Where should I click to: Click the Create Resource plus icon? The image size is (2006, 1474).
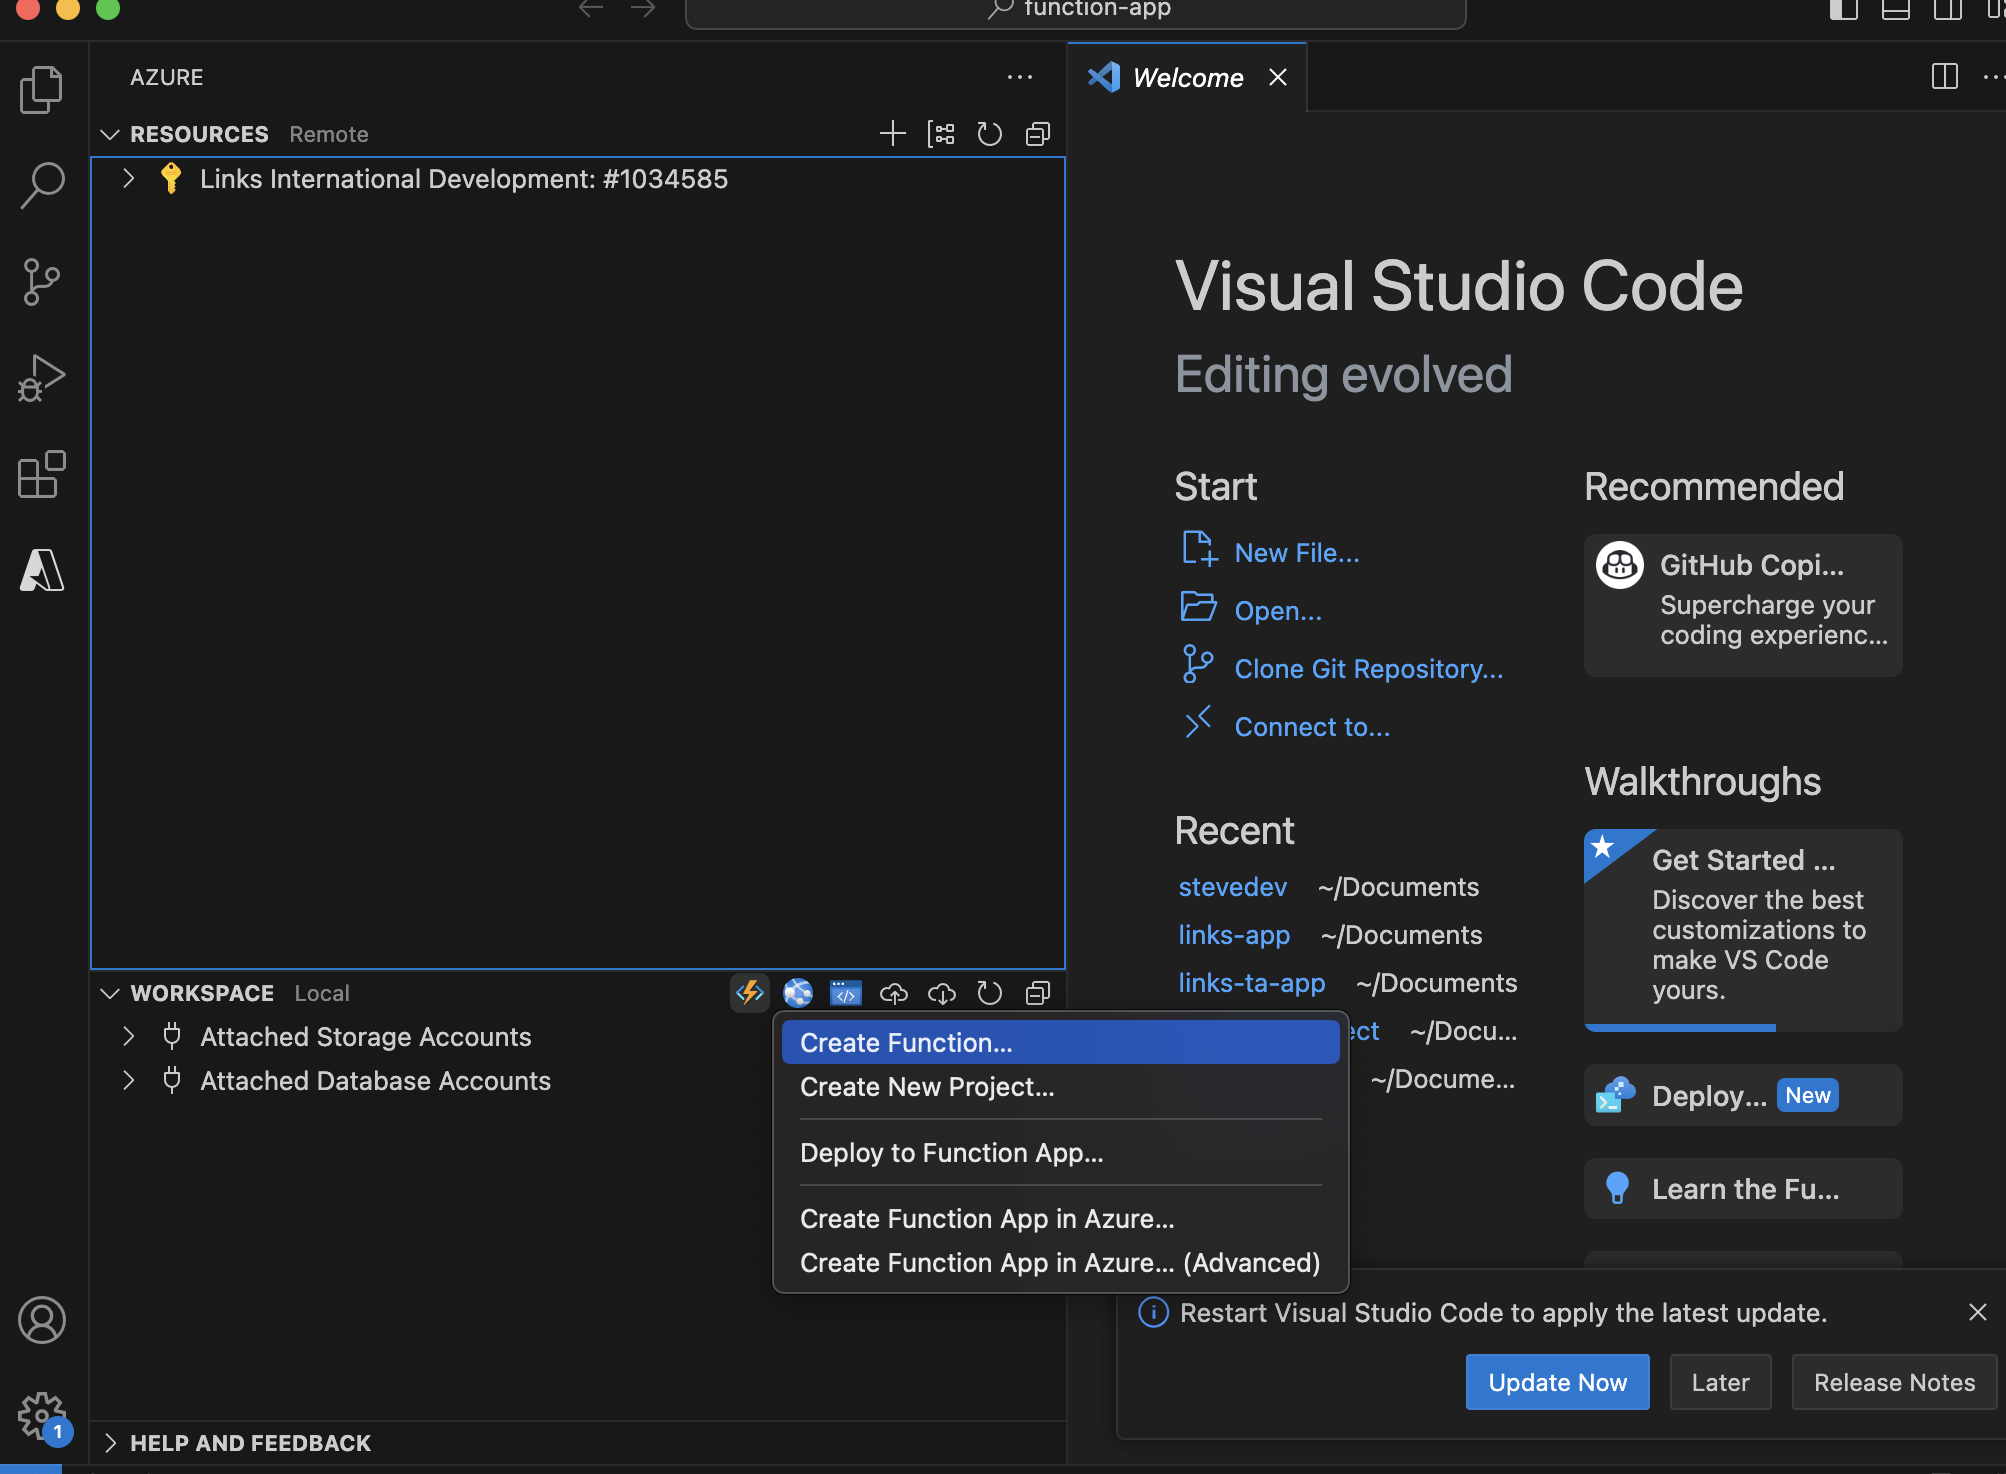(x=892, y=134)
